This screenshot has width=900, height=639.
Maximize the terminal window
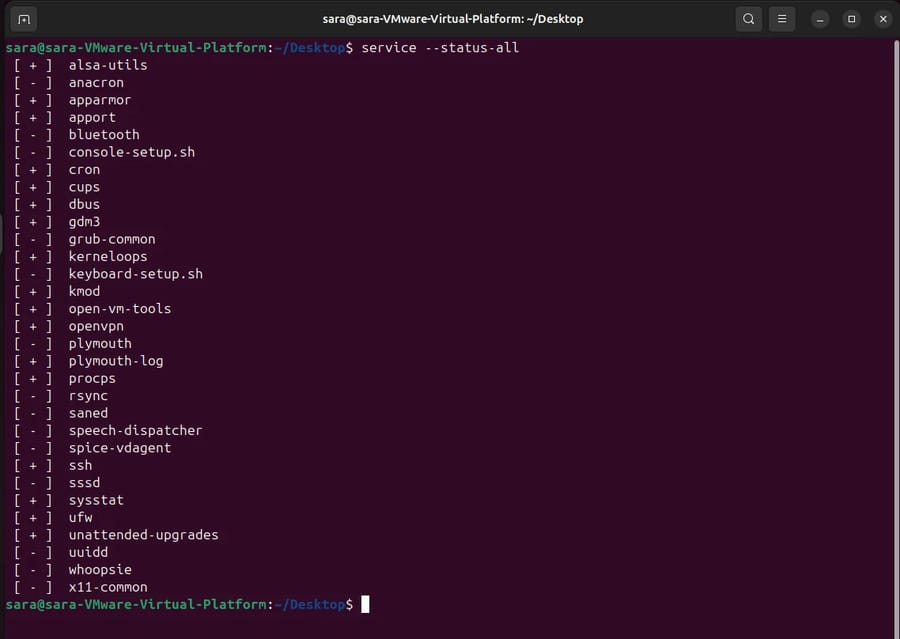point(851,20)
